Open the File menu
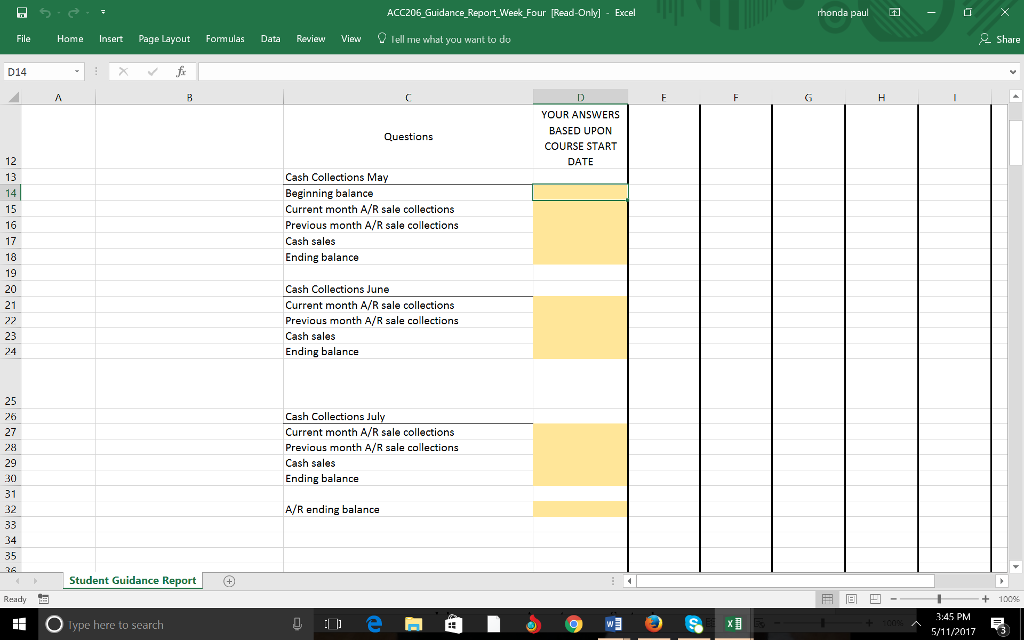Screen dimensions: 1024x640 click(23, 39)
